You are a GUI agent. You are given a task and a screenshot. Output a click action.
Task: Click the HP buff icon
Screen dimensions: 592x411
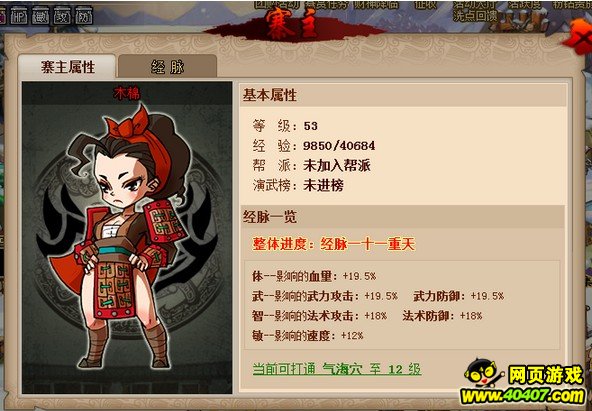[19, 16]
